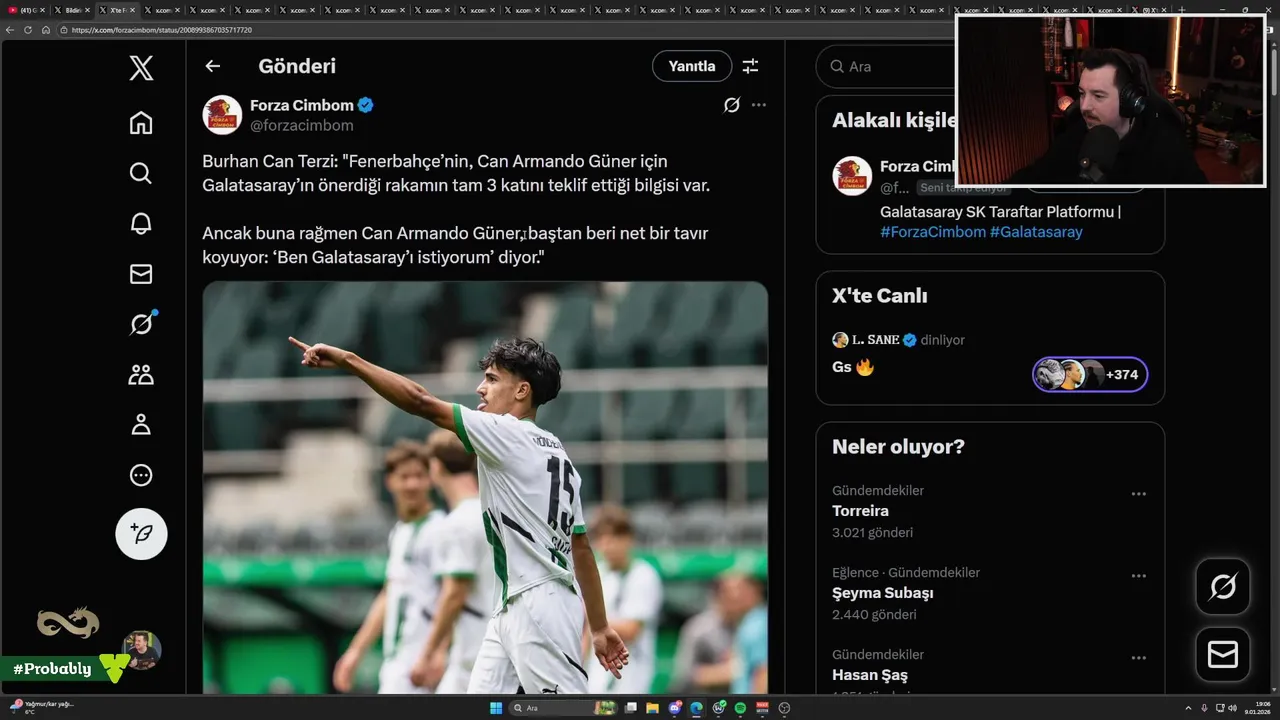This screenshot has width=1280, height=720.
Task: Click Forza Cimbom avatar in Alakalı kişiler
Action: [852, 176]
